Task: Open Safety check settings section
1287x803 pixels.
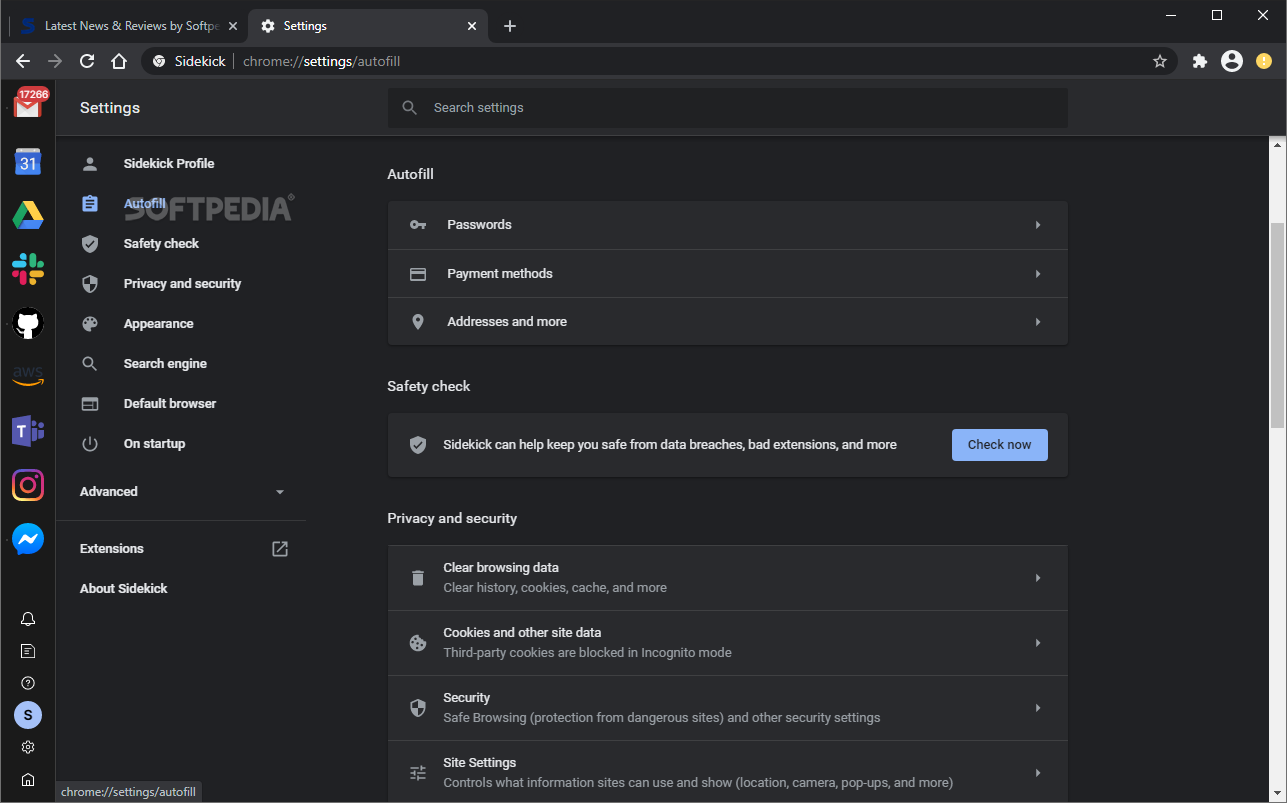Action: pyautogui.click(x=161, y=243)
